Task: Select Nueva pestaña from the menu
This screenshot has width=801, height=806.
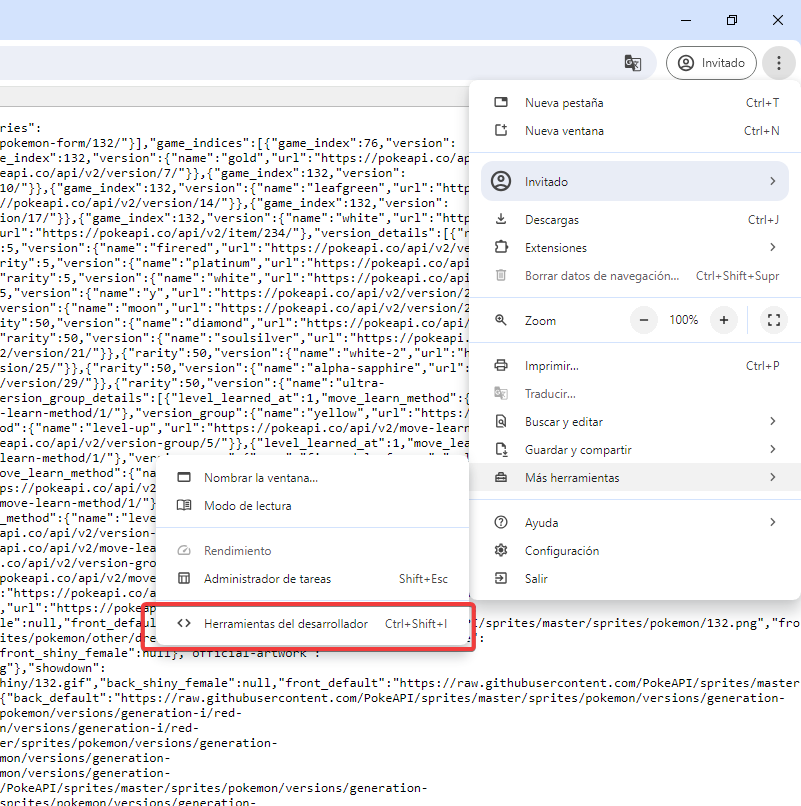Action: coord(564,103)
